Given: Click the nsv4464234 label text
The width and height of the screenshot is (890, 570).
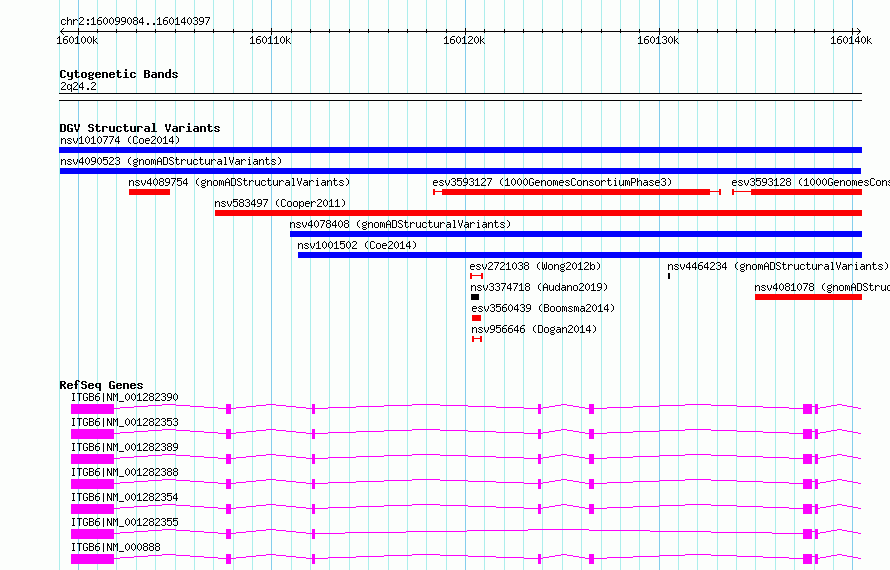Looking at the screenshot, I should click(x=778, y=266).
